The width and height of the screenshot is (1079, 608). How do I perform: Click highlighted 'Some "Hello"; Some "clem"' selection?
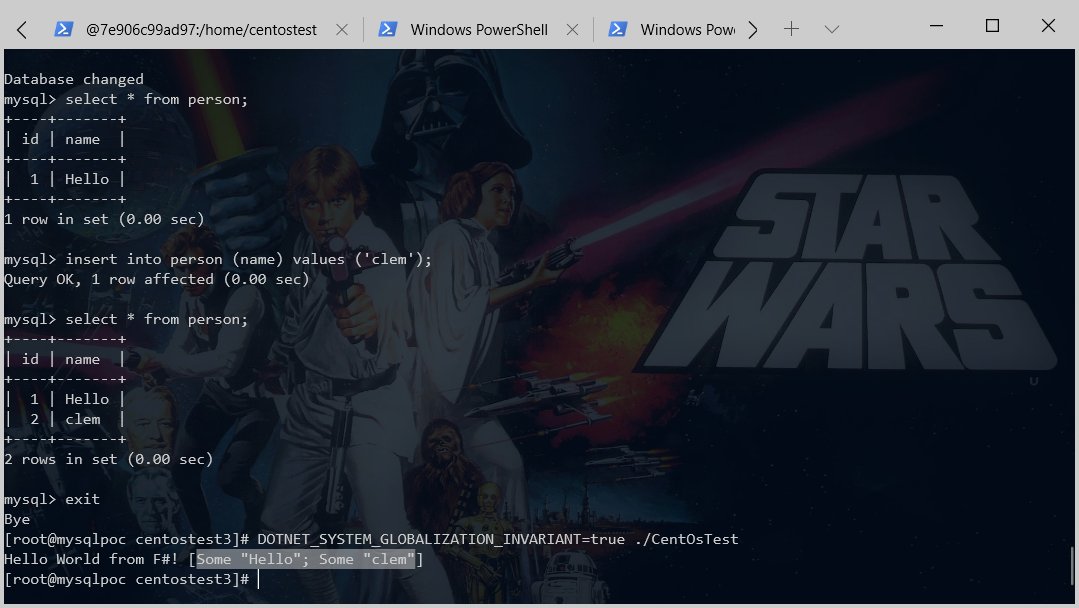306,559
